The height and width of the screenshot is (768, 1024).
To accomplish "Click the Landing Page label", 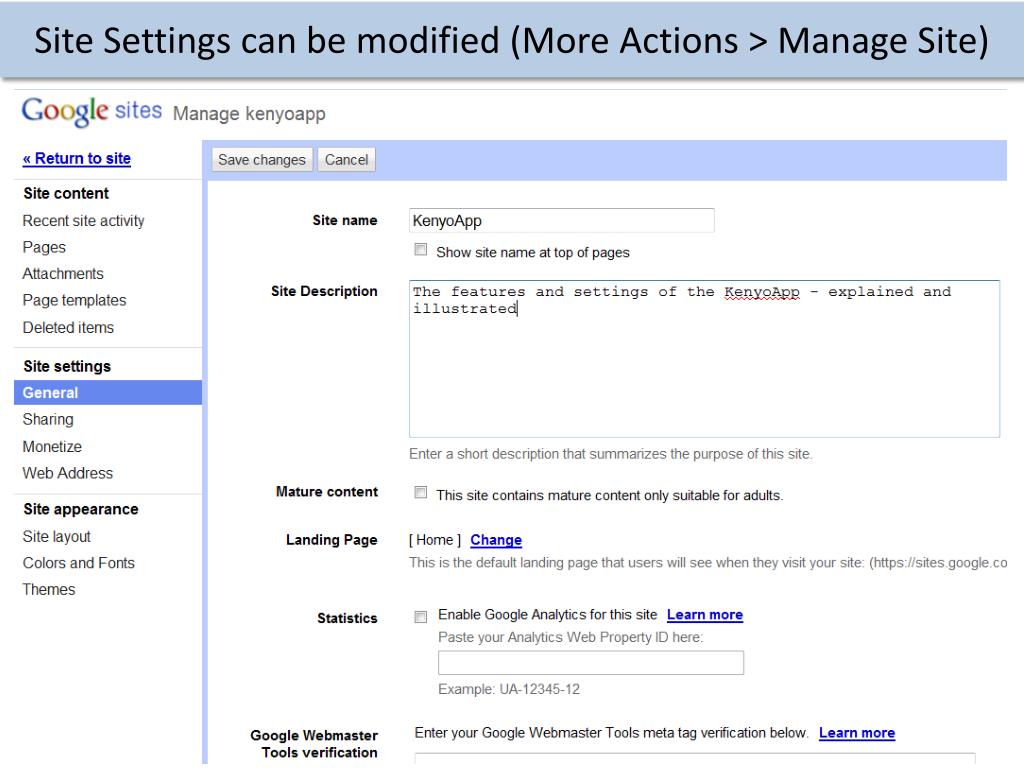I will tap(332, 540).
